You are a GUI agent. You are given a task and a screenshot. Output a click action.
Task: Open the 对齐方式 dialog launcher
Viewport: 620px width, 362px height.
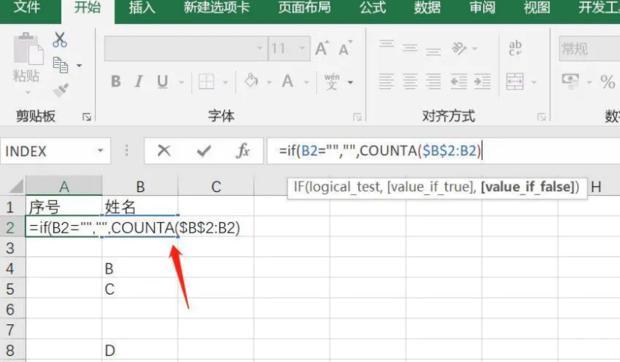(x=541, y=117)
